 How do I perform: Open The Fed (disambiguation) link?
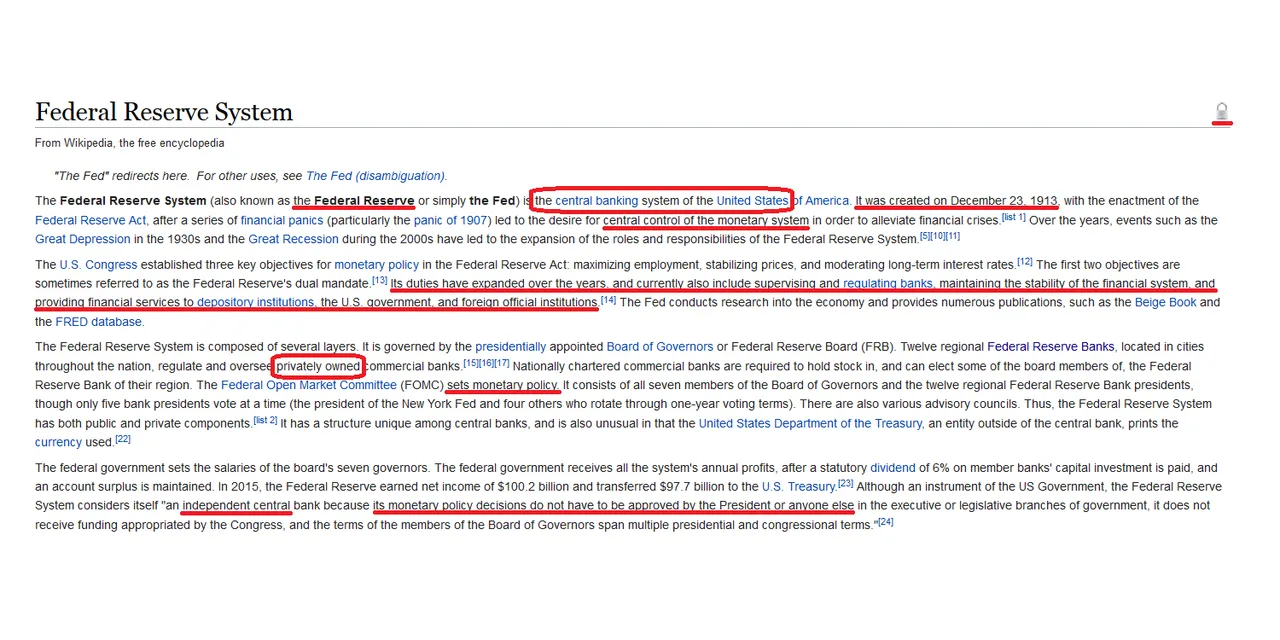point(375,176)
